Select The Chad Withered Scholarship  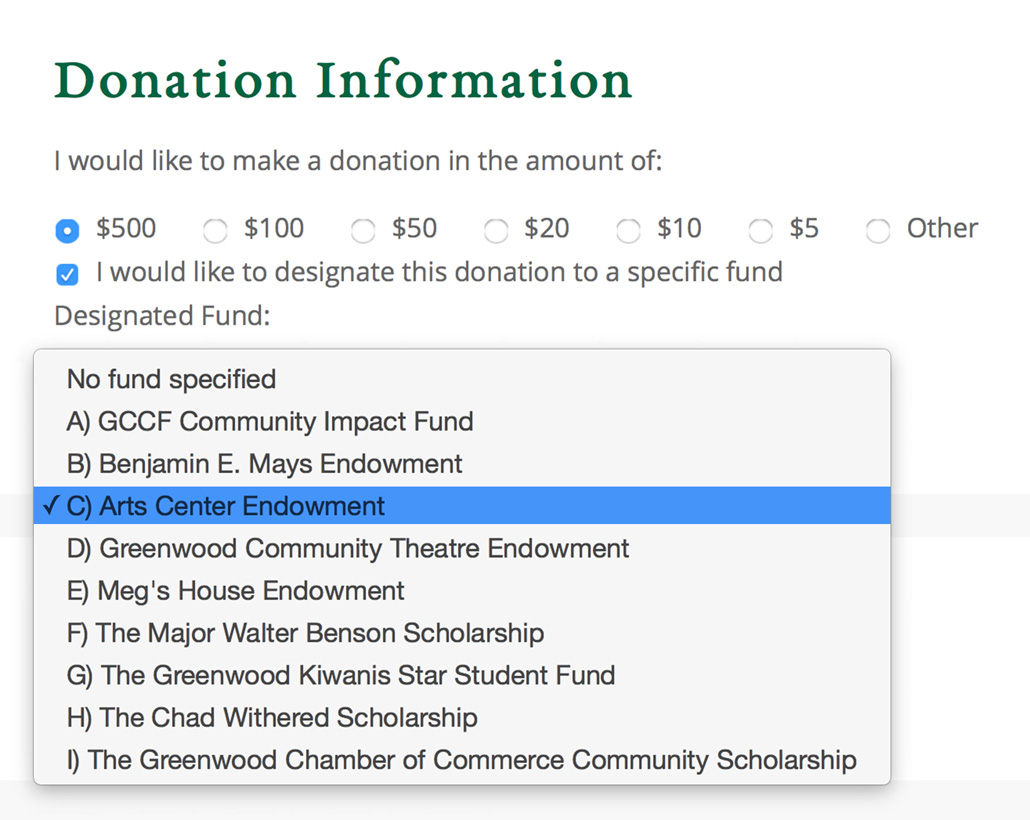point(462,717)
